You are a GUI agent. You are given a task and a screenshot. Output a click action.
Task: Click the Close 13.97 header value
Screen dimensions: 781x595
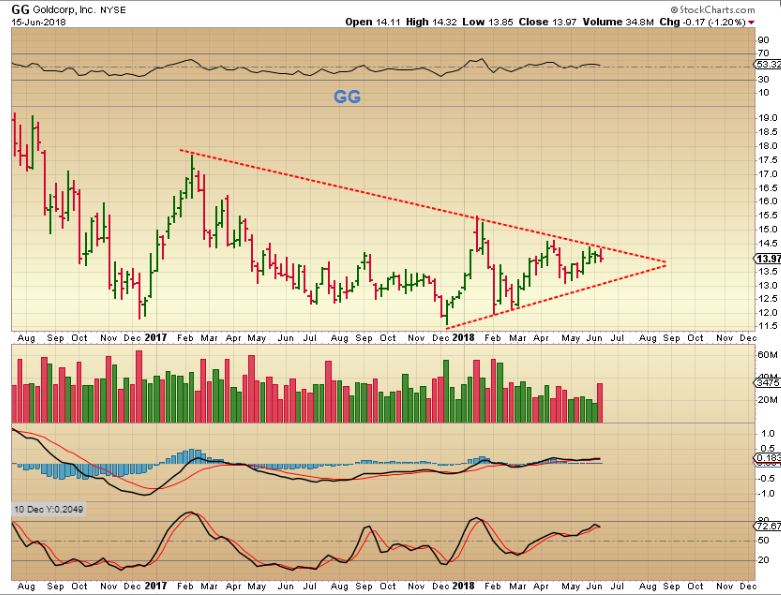pos(548,22)
